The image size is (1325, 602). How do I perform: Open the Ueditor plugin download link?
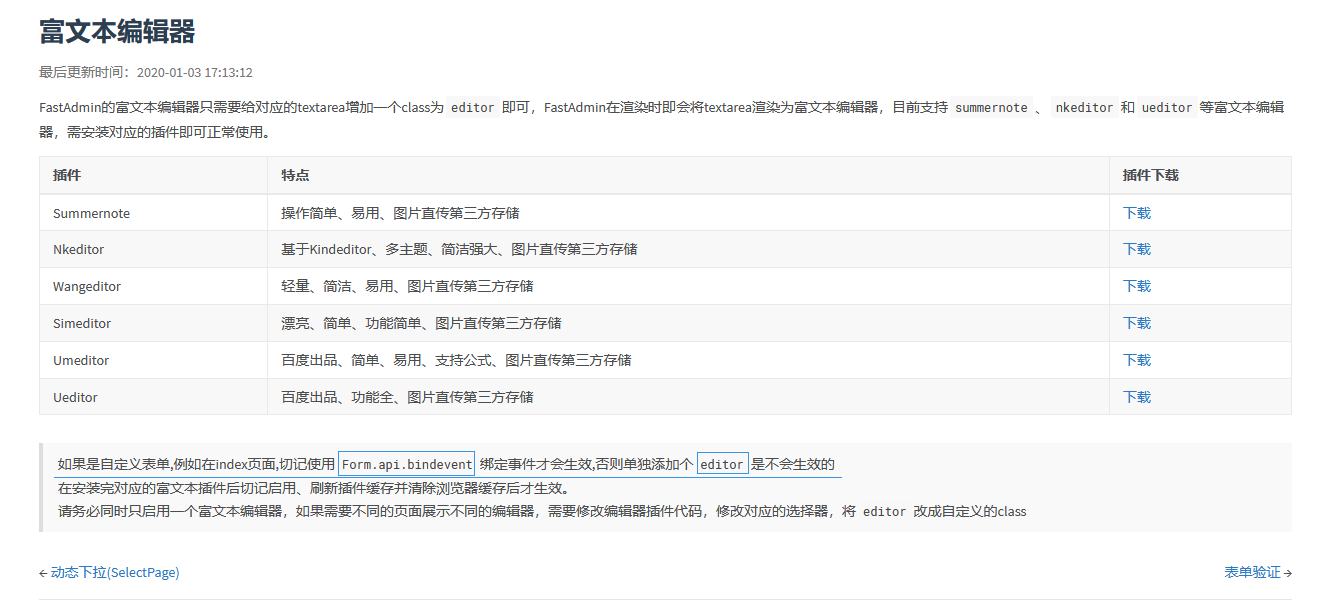click(x=1136, y=397)
